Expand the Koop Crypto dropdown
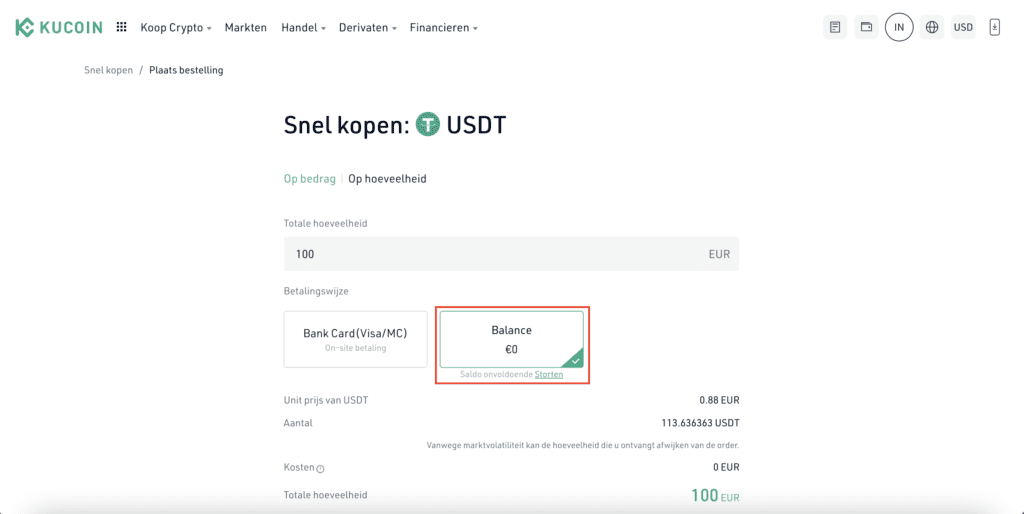Screen dimensions: 1024x514 [176, 28]
